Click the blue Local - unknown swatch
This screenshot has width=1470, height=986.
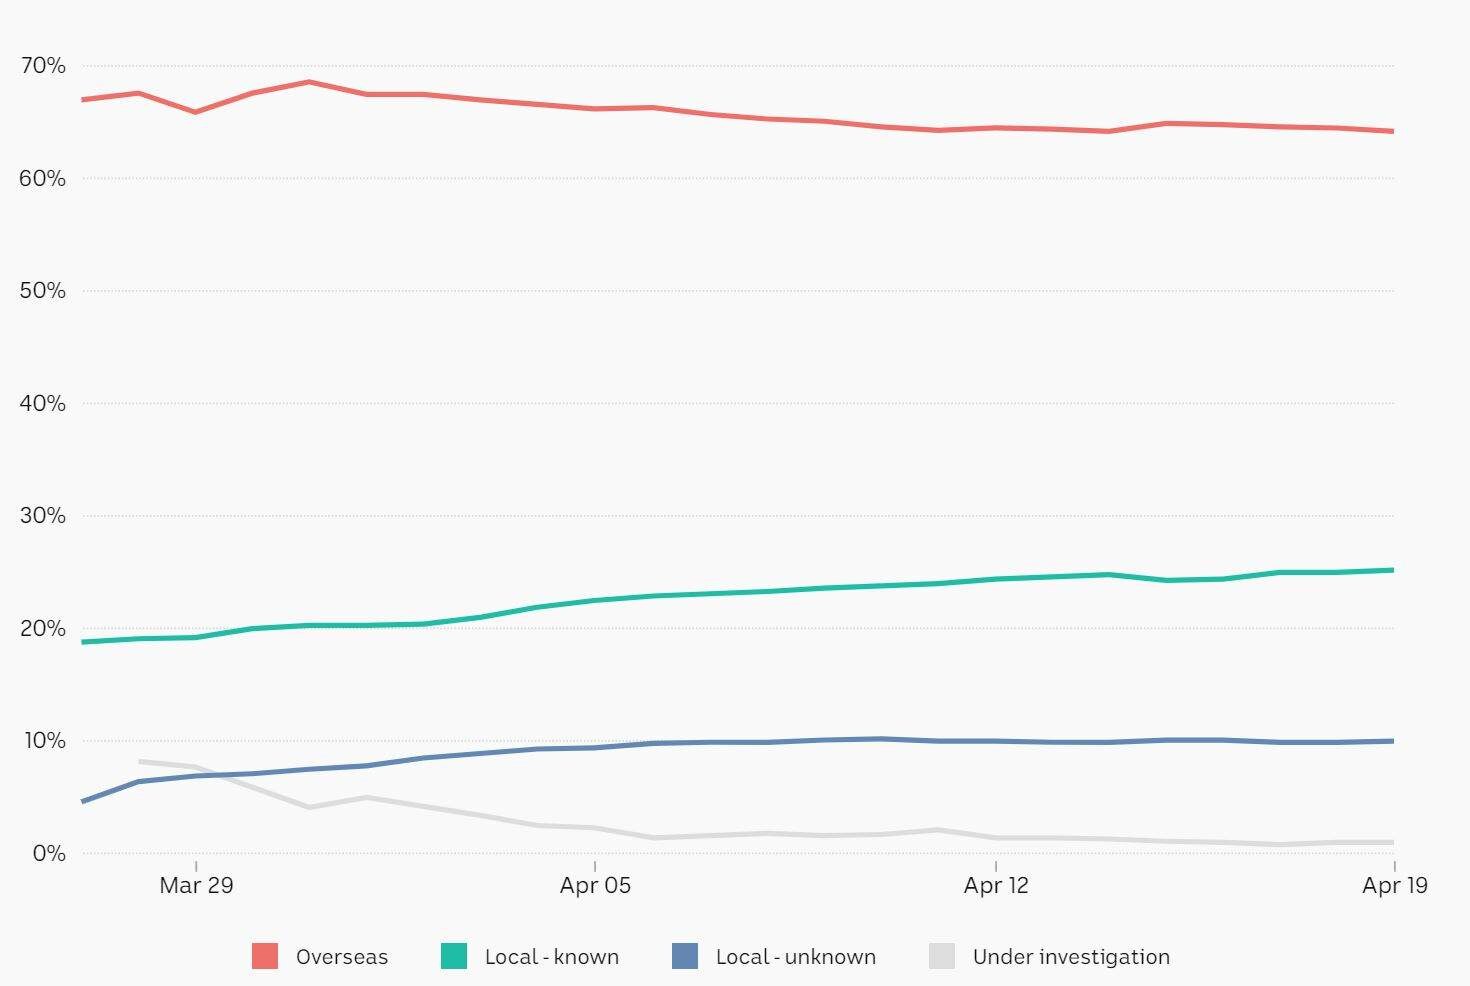[685, 956]
